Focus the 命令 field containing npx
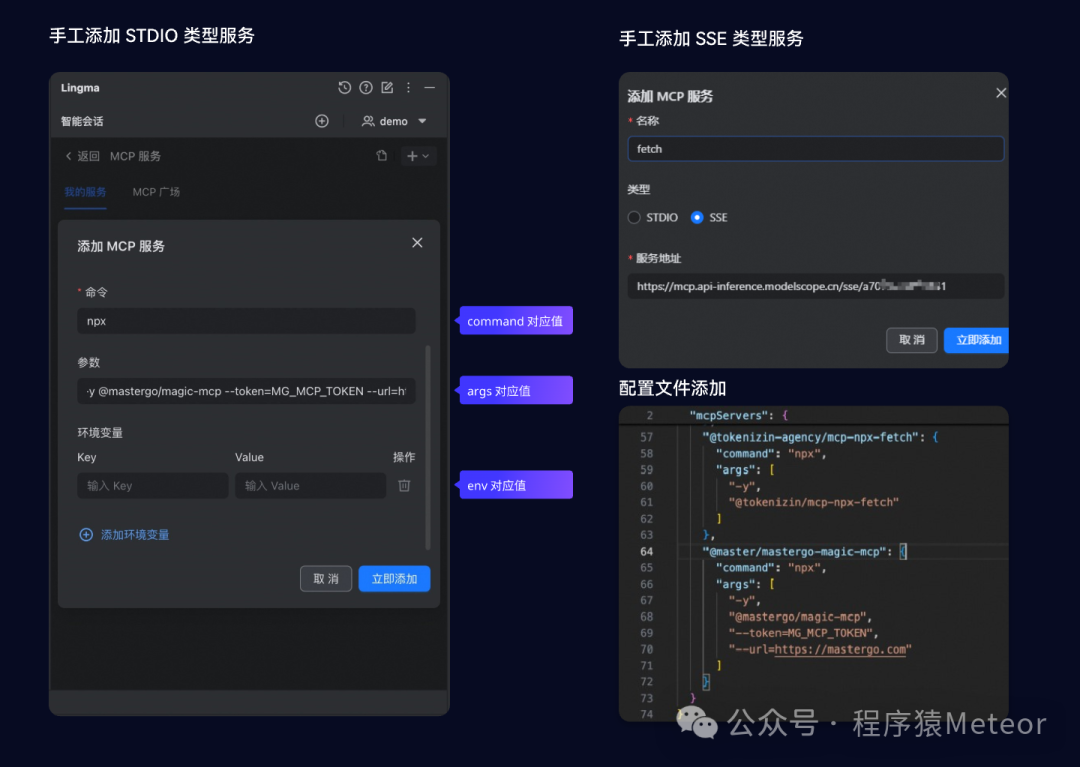 246,321
